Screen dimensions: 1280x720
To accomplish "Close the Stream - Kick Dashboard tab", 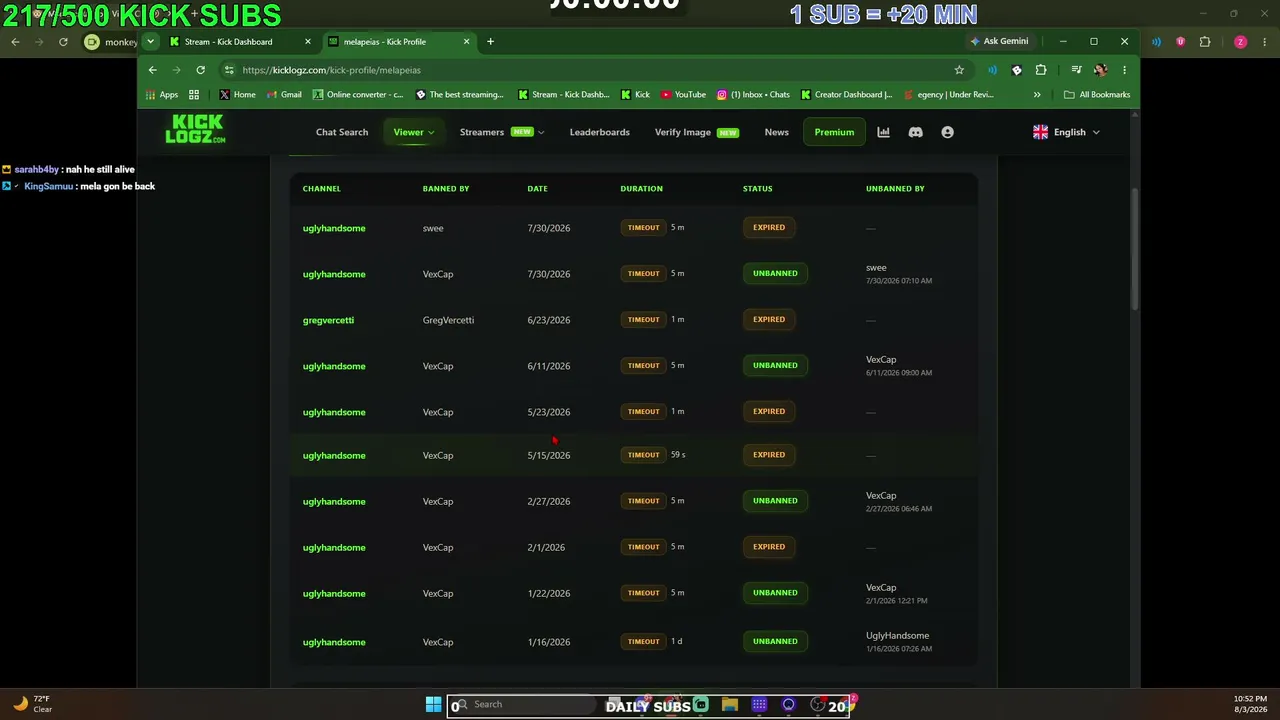I will coord(307,42).
